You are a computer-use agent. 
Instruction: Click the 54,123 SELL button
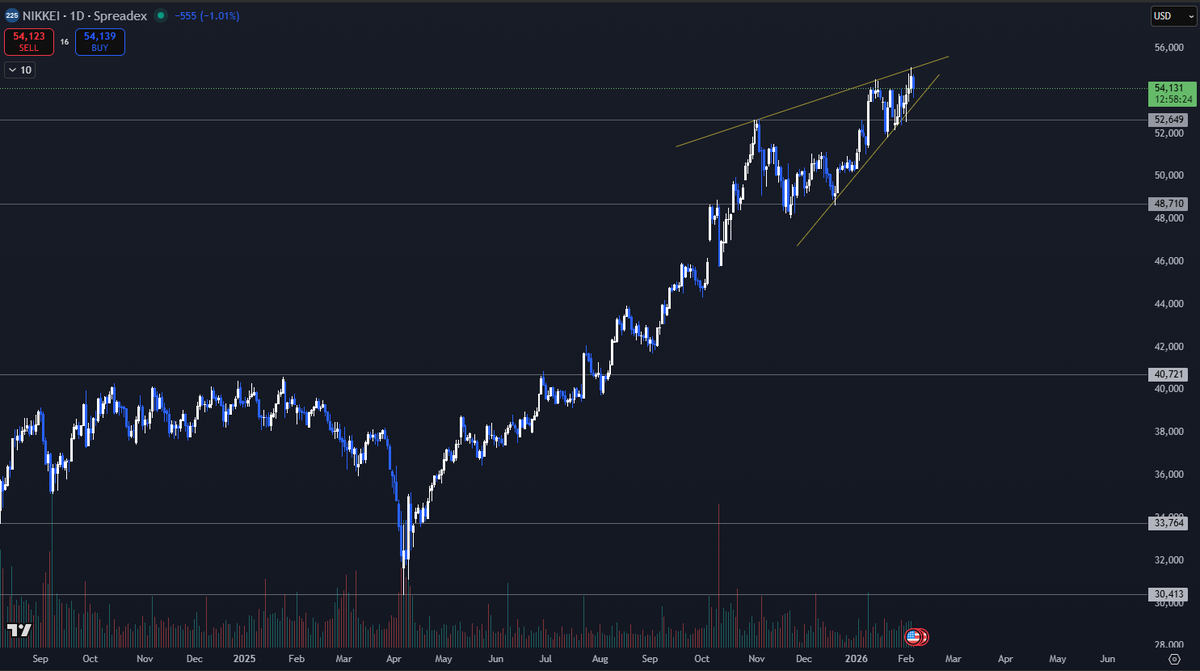pos(28,41)
